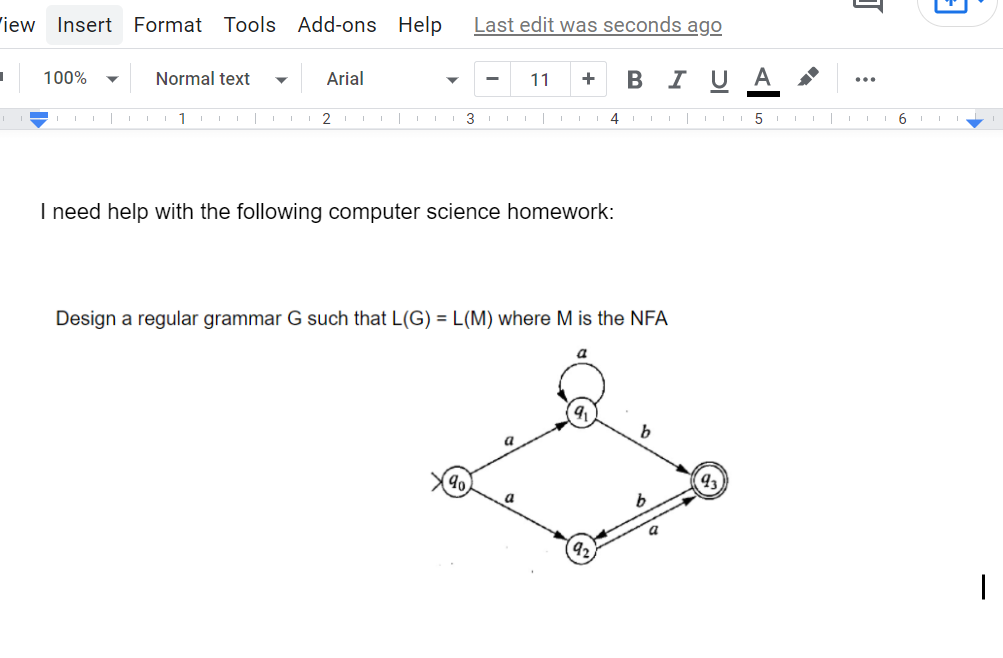Open the text color picker
The width and height of the screenshot is (1003, 658).
click(x=761, y=78)
